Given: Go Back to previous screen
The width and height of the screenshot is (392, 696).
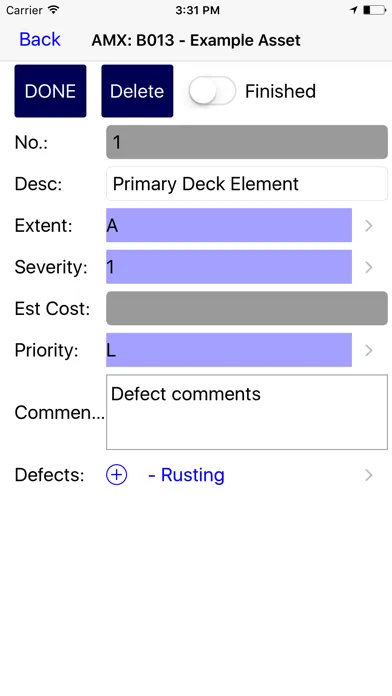Looking at the screenshot, I should click(x=40, y=40).
